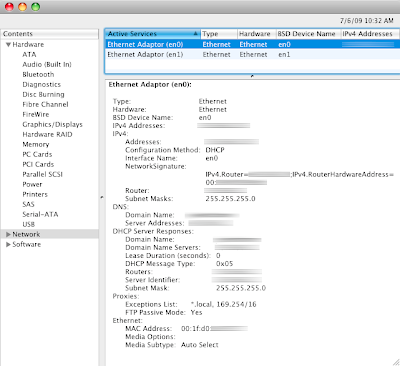Select PC Cards entry
400x366 pixels.
point(37,154)
